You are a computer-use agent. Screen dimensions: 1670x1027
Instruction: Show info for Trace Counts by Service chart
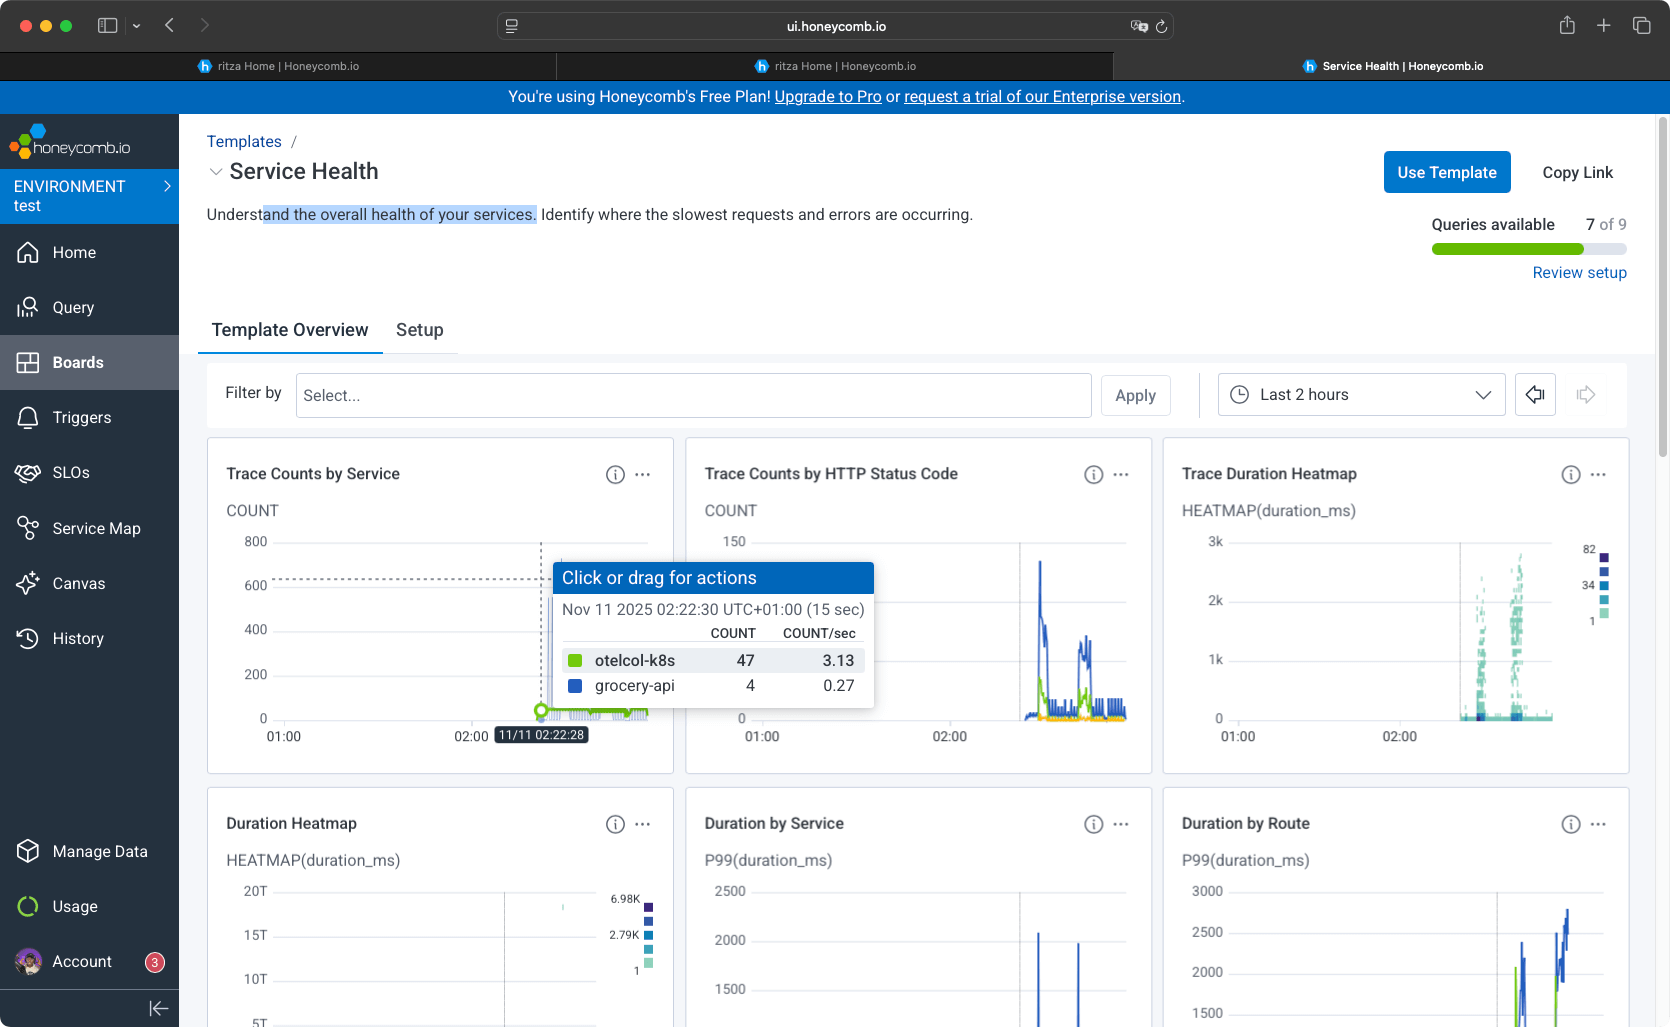click(615, 474)
